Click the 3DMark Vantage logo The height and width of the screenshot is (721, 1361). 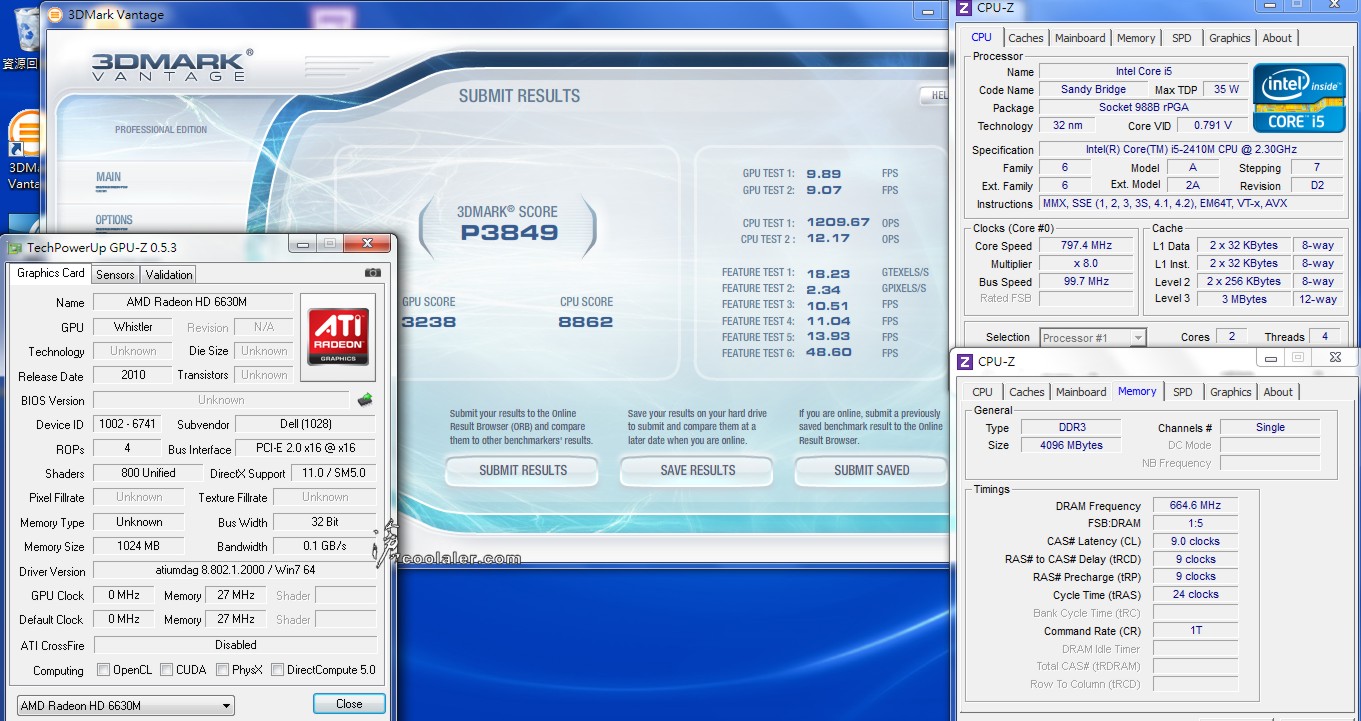172,65
